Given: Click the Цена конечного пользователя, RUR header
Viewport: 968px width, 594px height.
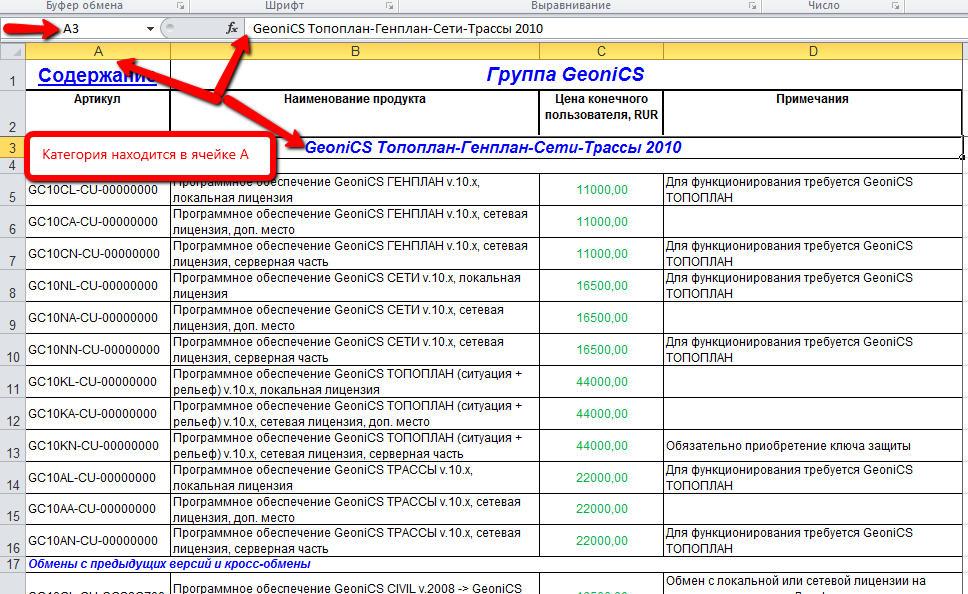Looking at the screenshot, I should pos(601,112).
